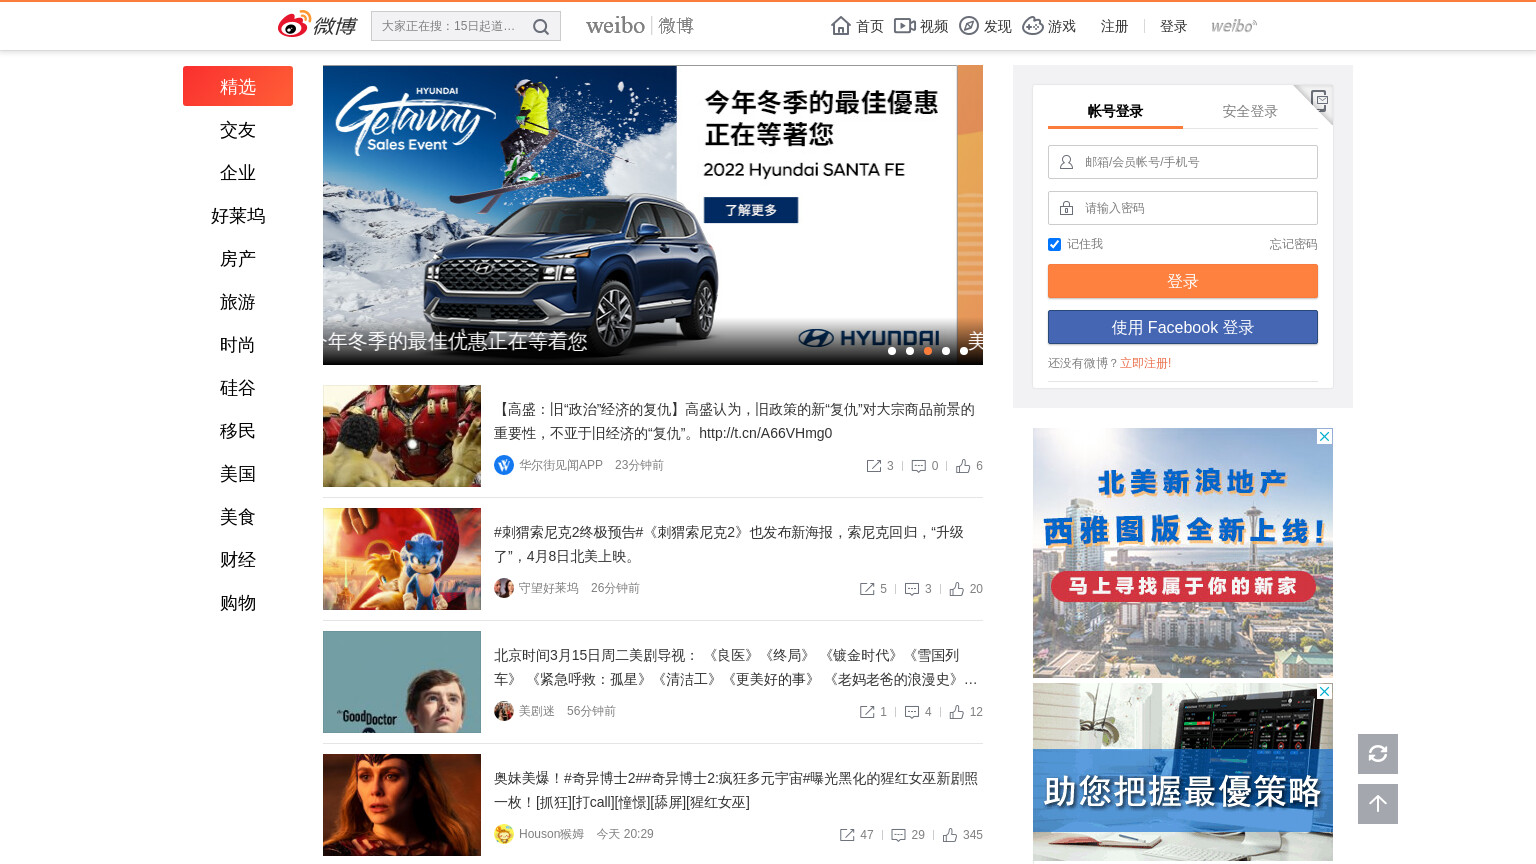Select the last carousel dot
1536x864 pixels.
964,351
